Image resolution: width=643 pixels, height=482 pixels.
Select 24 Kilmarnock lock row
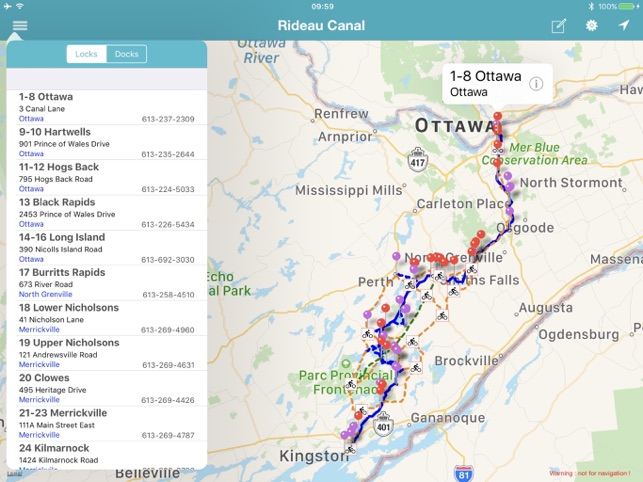click(x=107, y=455)
